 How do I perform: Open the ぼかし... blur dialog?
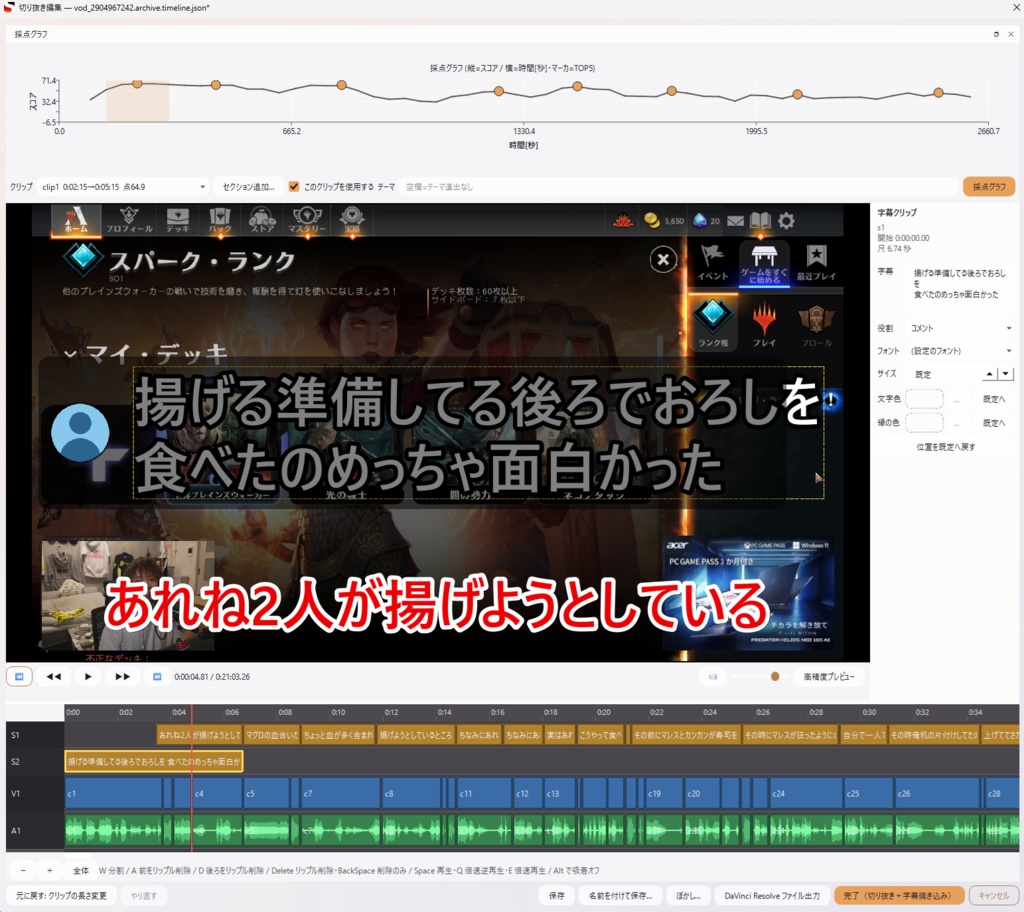coord(688,896)
